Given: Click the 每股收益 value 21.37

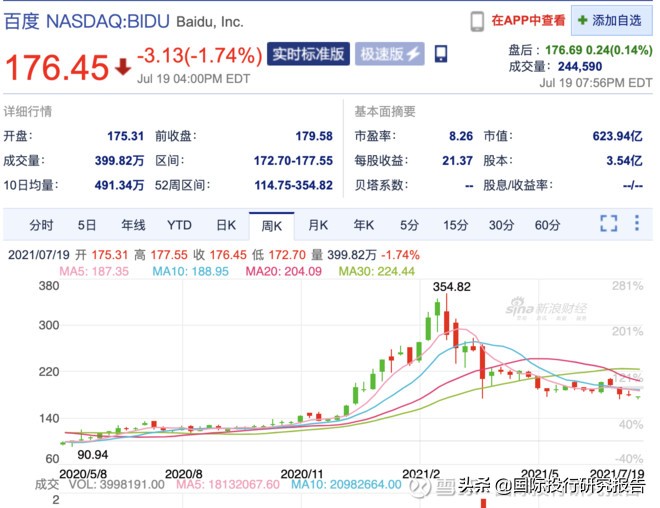Looking at the screenshot, I should point(458,160).
